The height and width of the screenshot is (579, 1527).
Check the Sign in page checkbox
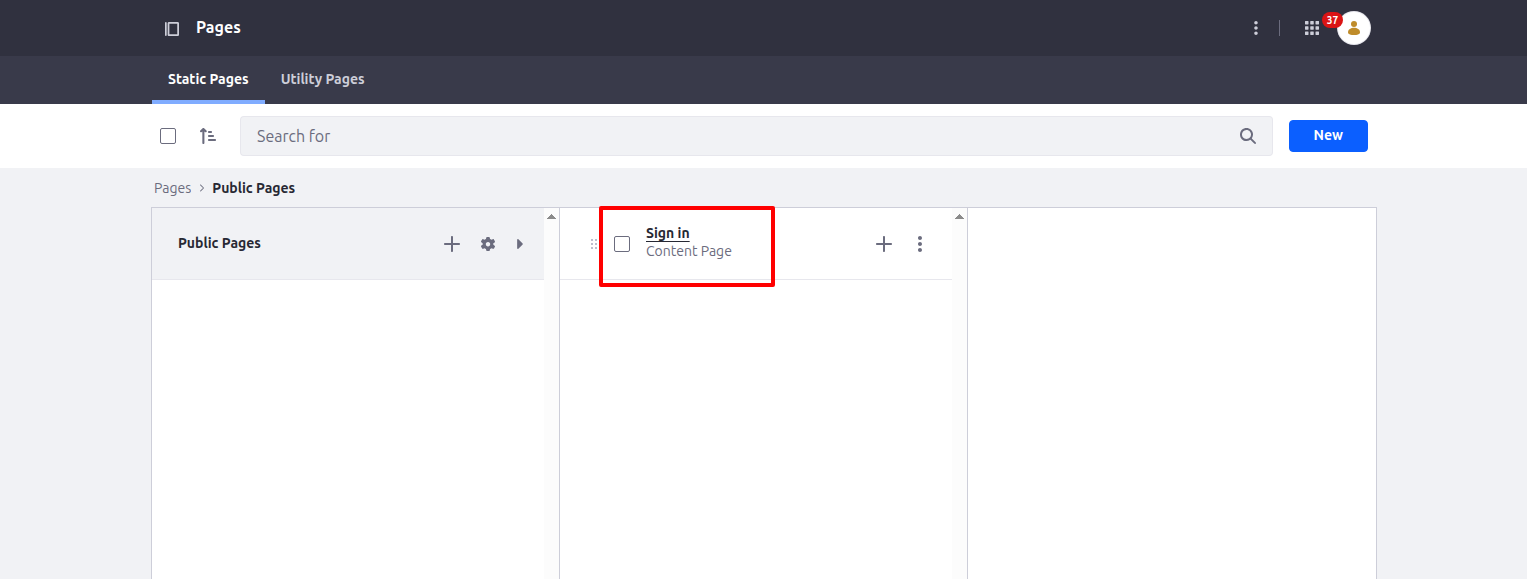coord(622,244)
